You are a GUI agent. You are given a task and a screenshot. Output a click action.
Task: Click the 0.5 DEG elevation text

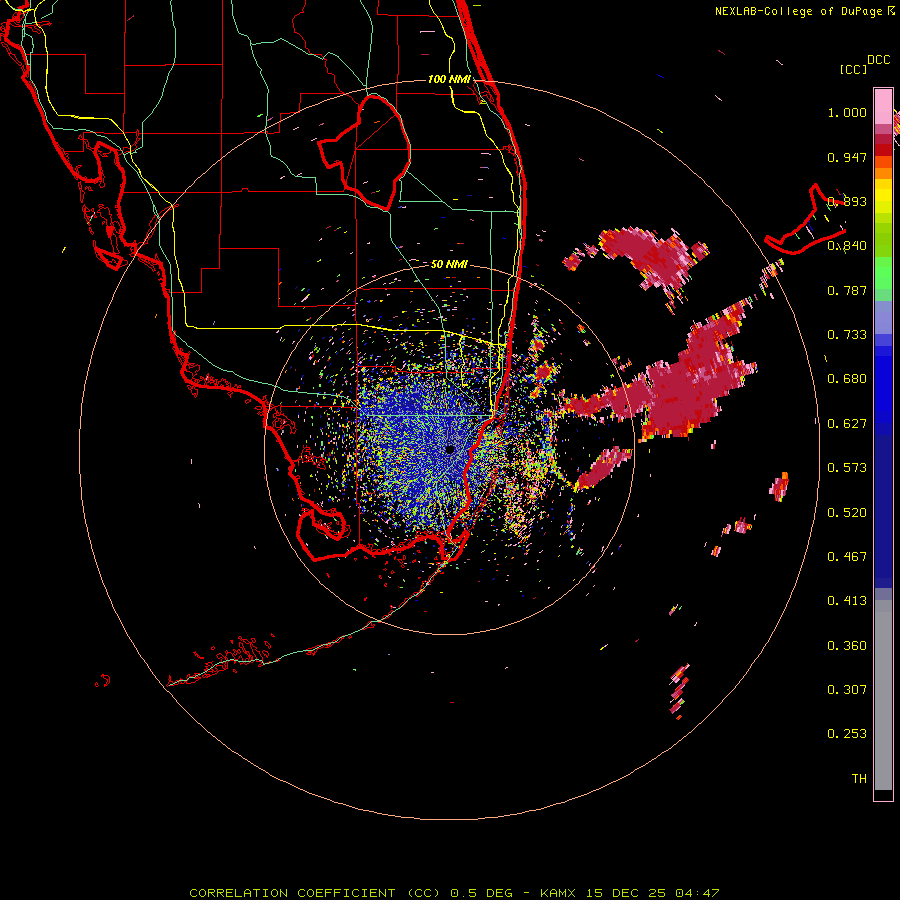pyautogui.click(x=481, y=893)
